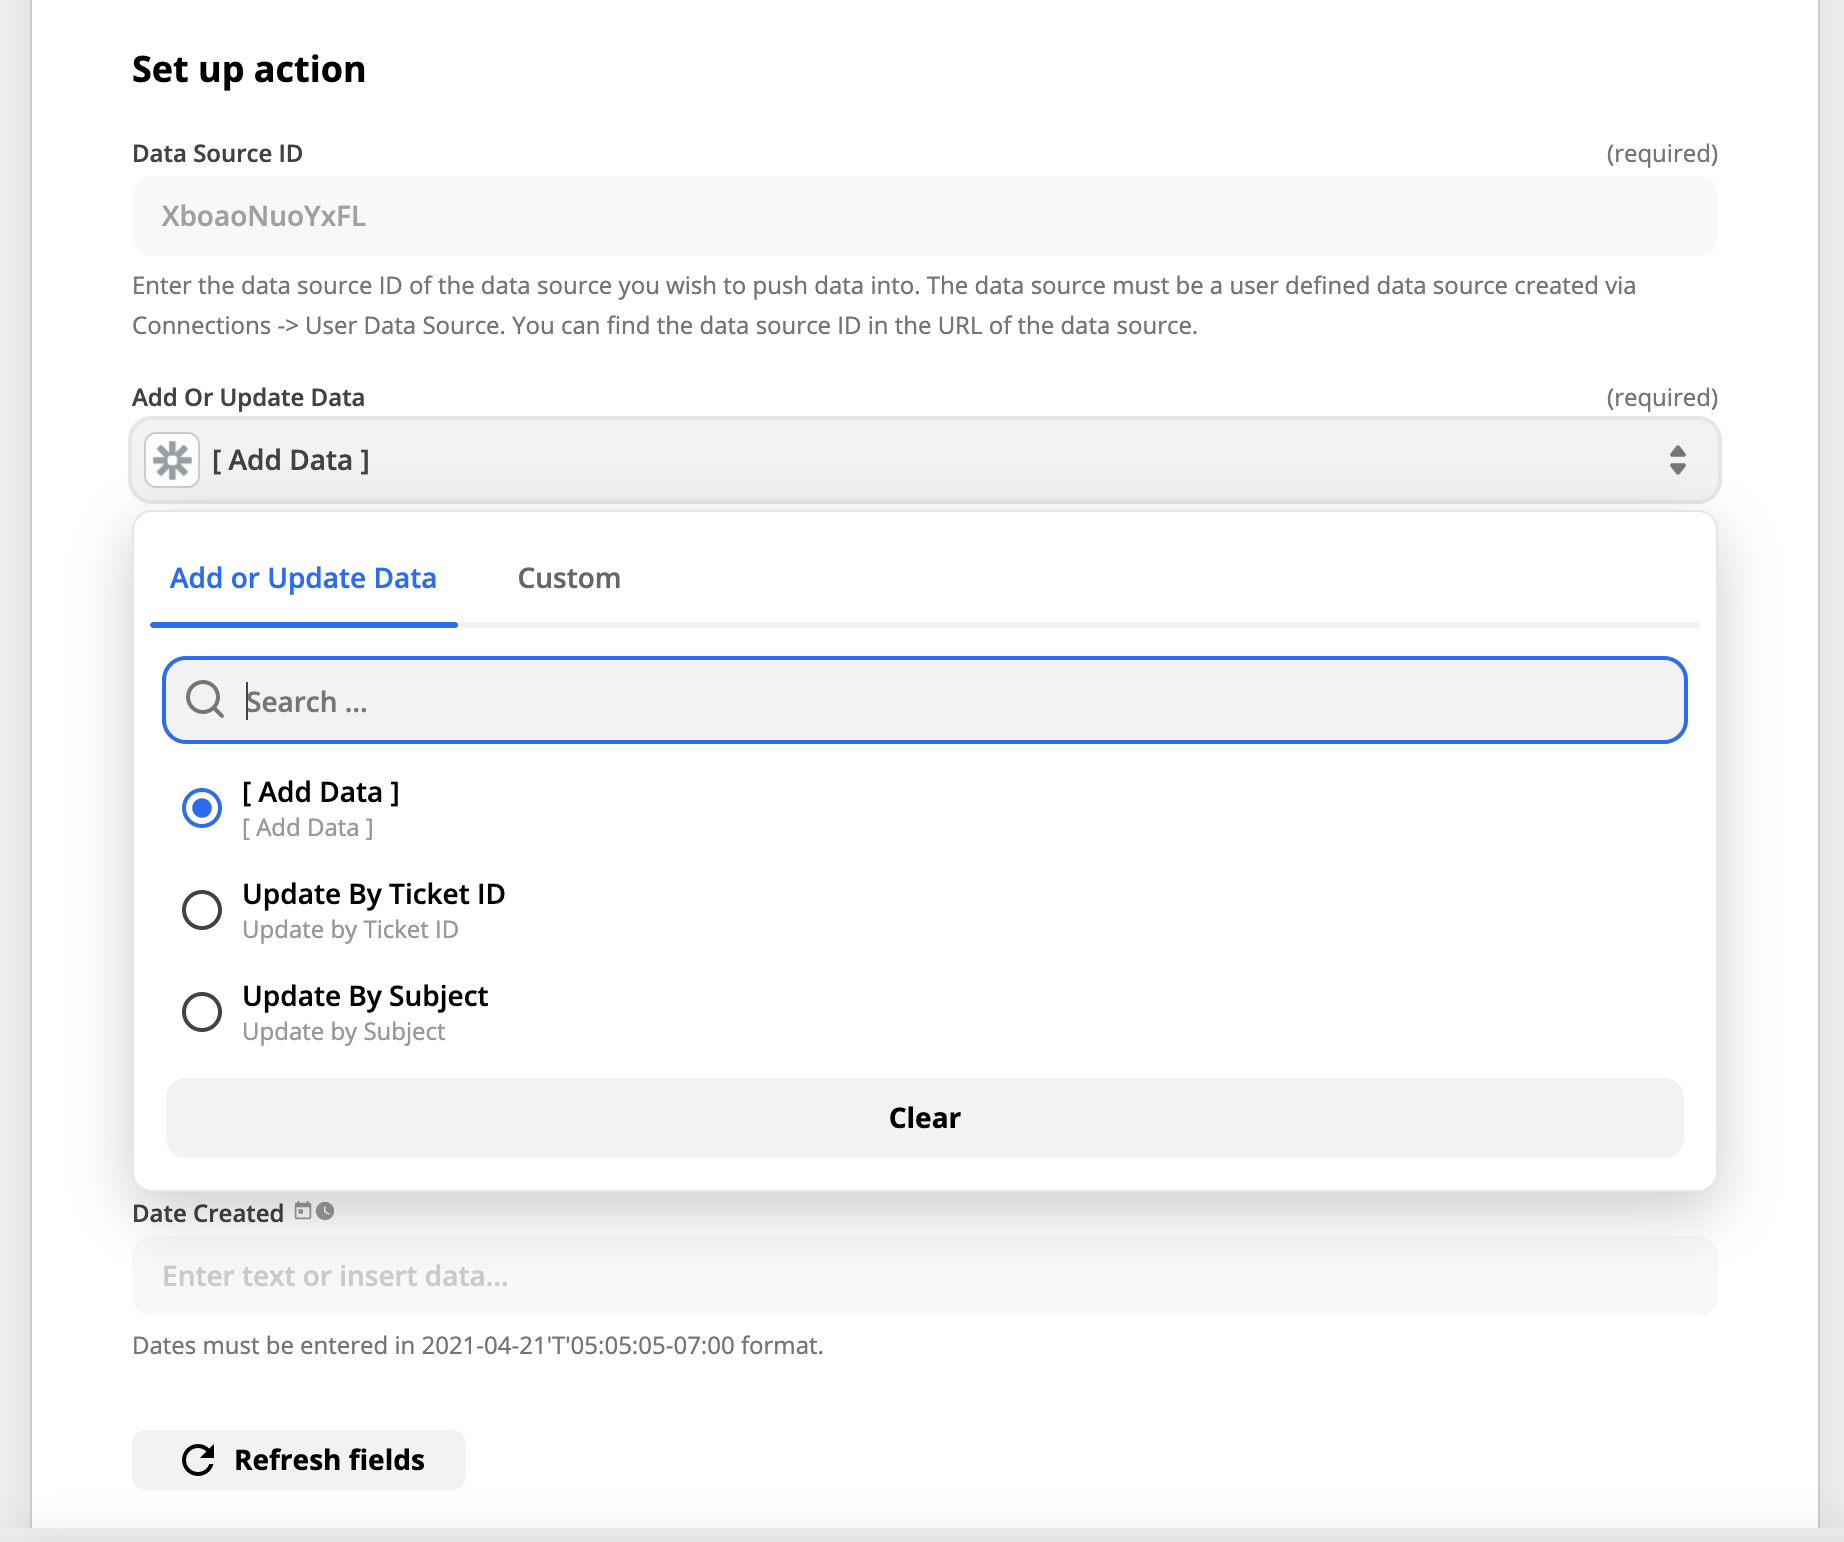The width and height of the screenshot is (1844, 1542).
Task: Click the magnifying glass search icon
Action: [x=205, y=700]
